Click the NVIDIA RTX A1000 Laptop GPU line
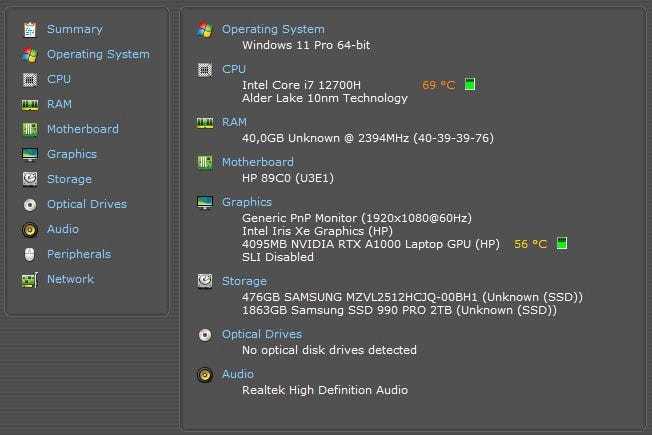This screenshot has width=652, height=435. click(371, 244)
